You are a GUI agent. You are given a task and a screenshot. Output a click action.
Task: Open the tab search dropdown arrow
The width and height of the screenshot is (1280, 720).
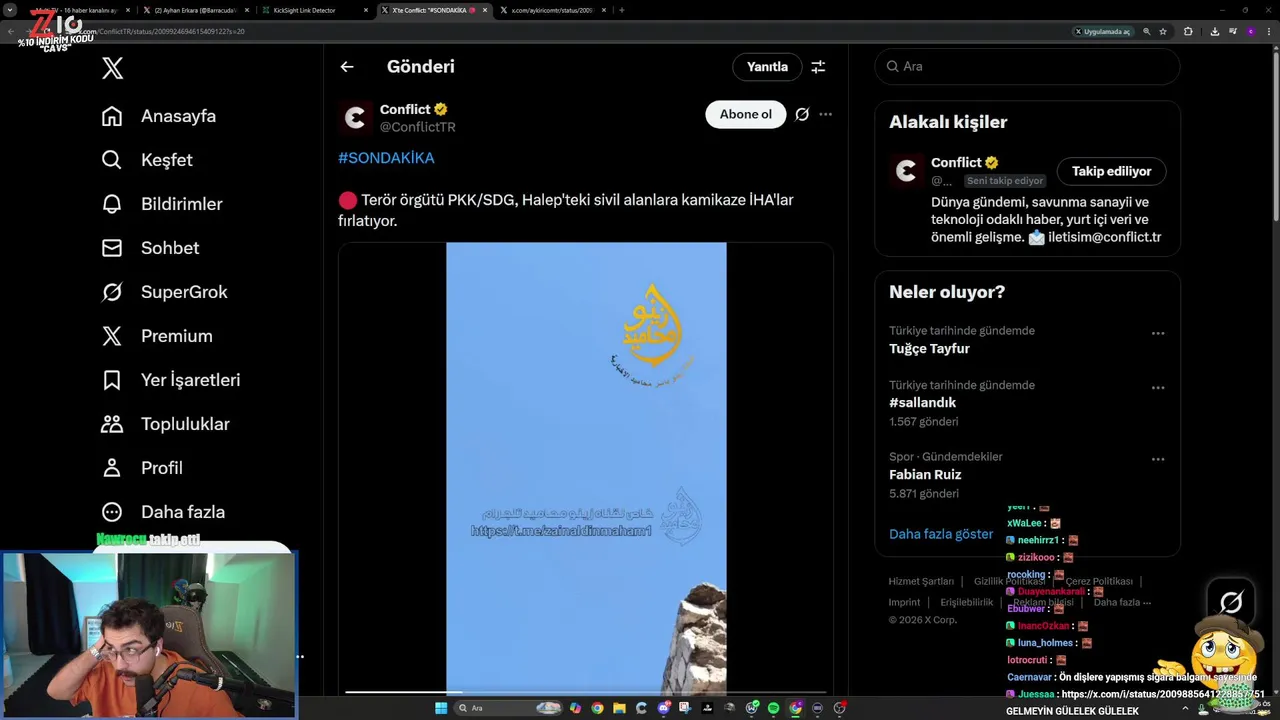coord(10,10)
